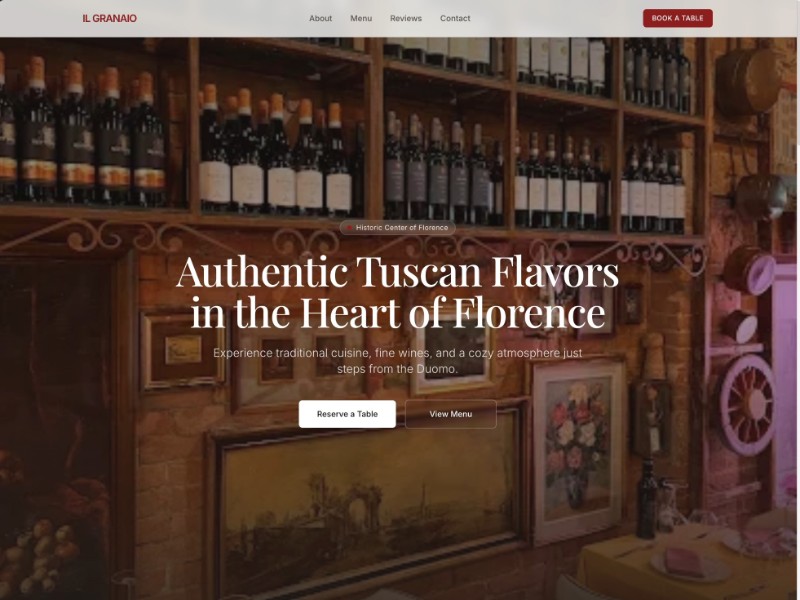Click the empty navbar area beside Contact

point(556,18)
